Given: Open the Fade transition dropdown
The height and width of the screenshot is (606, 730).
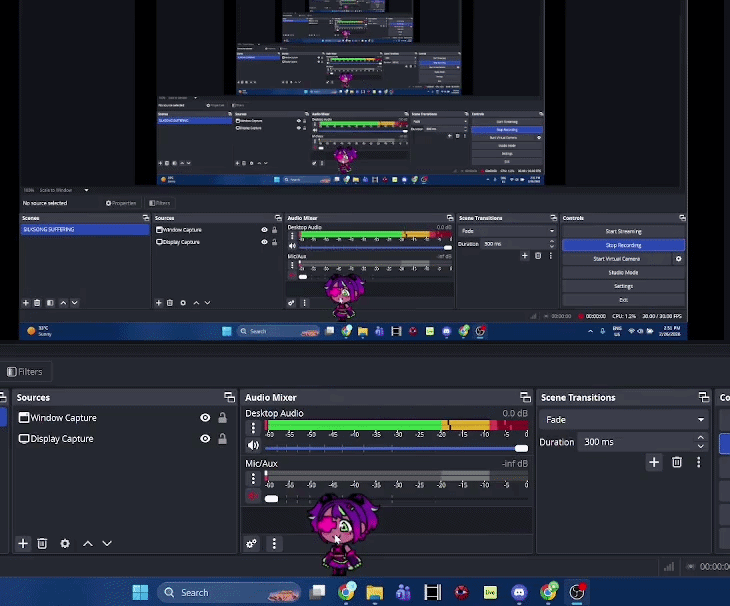Looking at the screenshot, I should coord(625,420).
